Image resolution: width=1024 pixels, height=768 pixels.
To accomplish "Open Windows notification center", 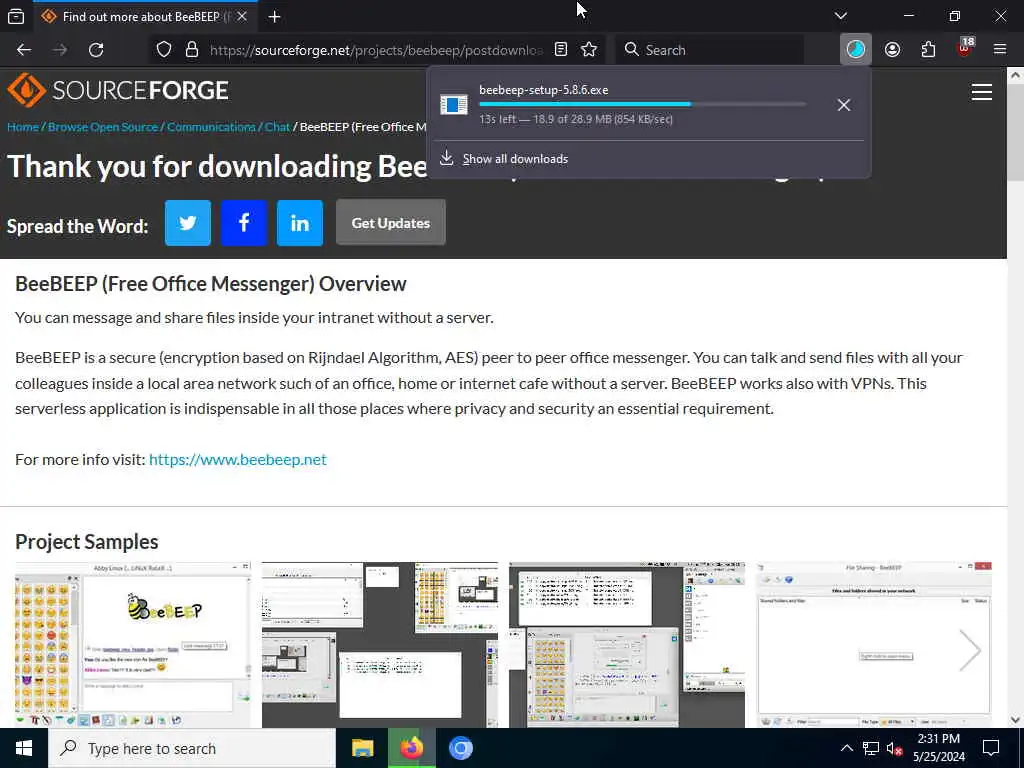I will [x=991, y=748].
